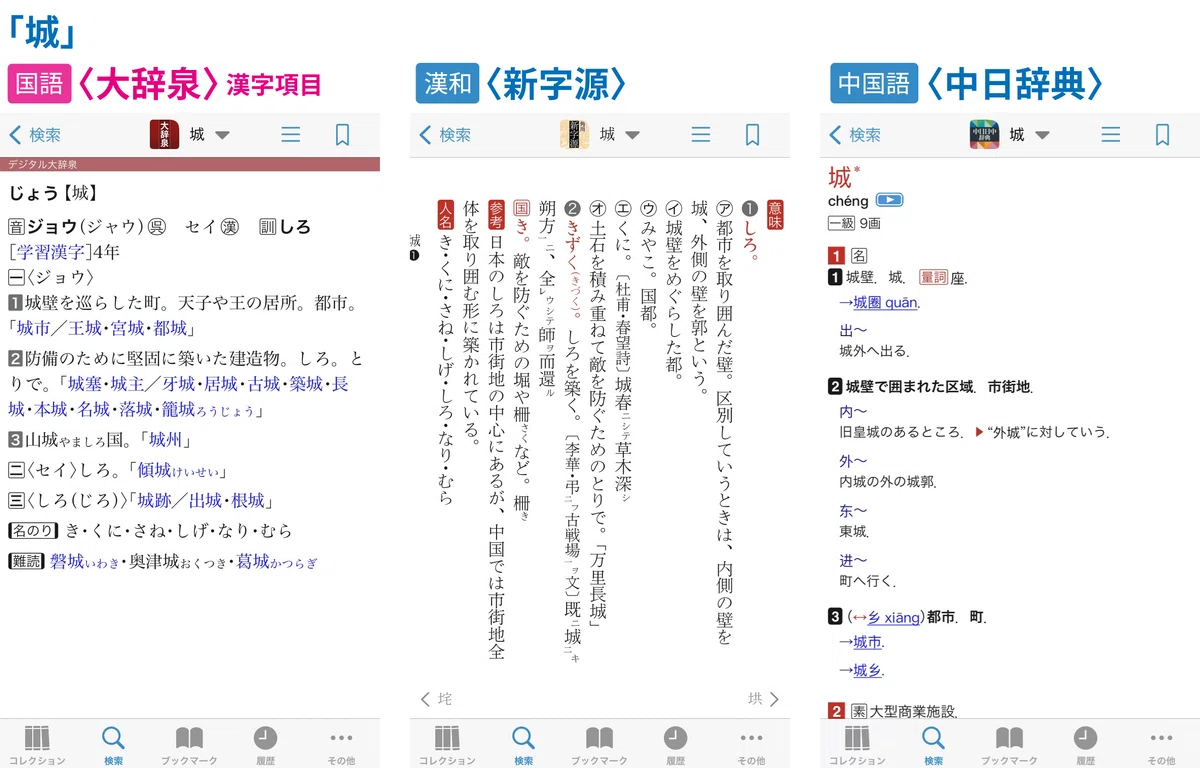
Task: Tap the 大辞泉 dictionary book icon
Action: pos(165,134)
